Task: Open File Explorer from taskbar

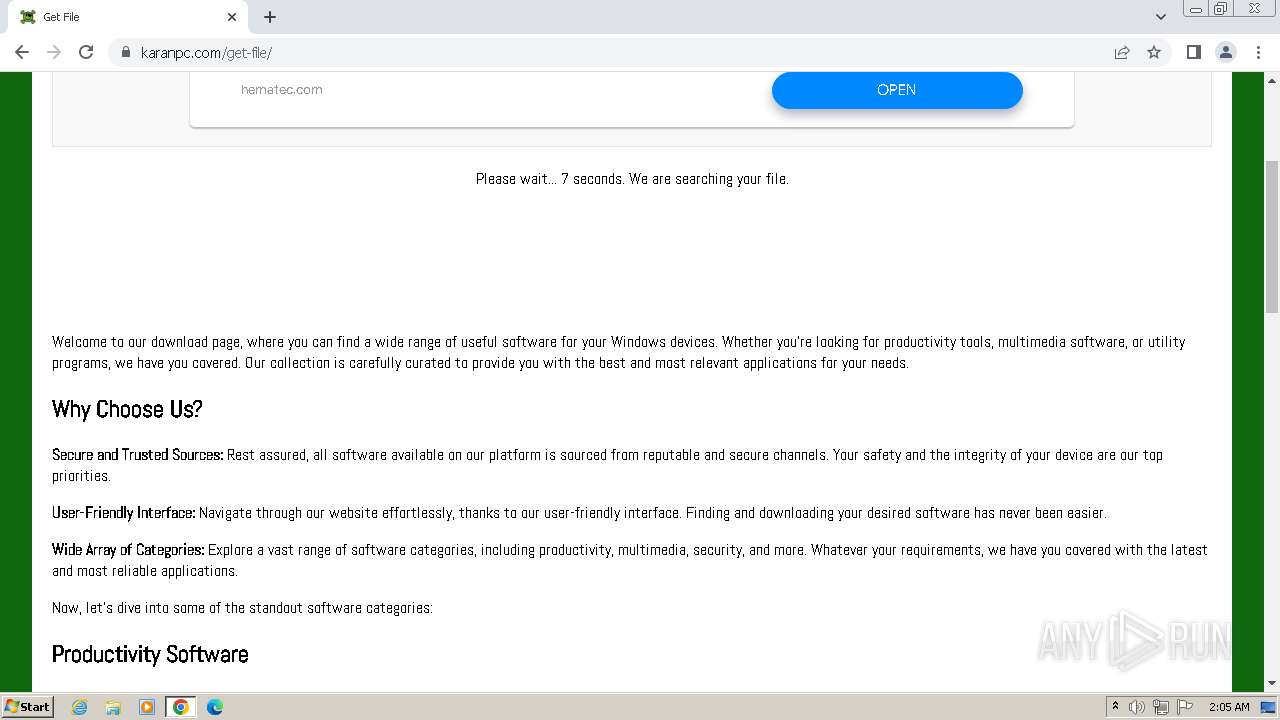Action: pos(113,707)
